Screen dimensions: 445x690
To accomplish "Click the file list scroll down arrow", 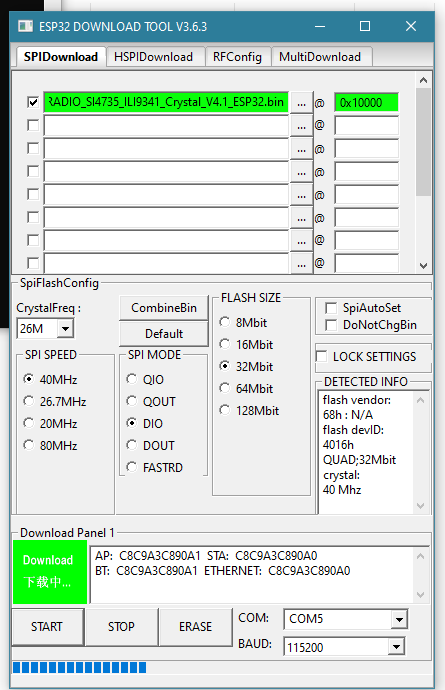I will click(x=423, y=265).
